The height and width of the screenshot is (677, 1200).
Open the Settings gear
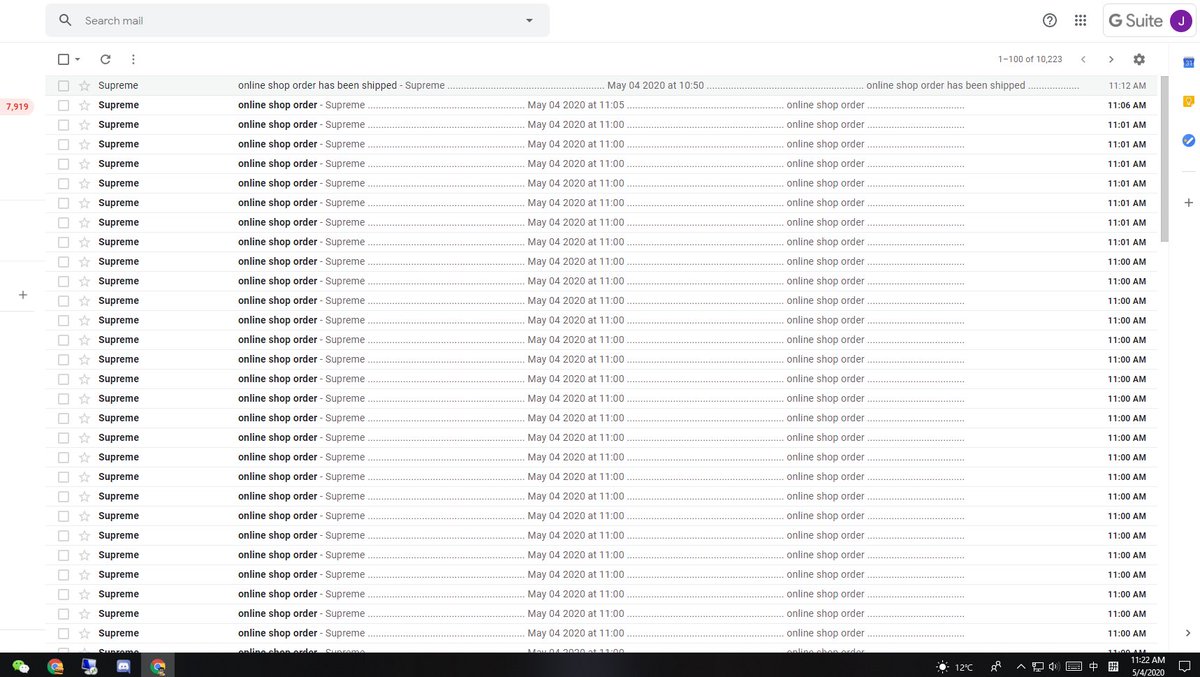click(x=1139, y=59)
